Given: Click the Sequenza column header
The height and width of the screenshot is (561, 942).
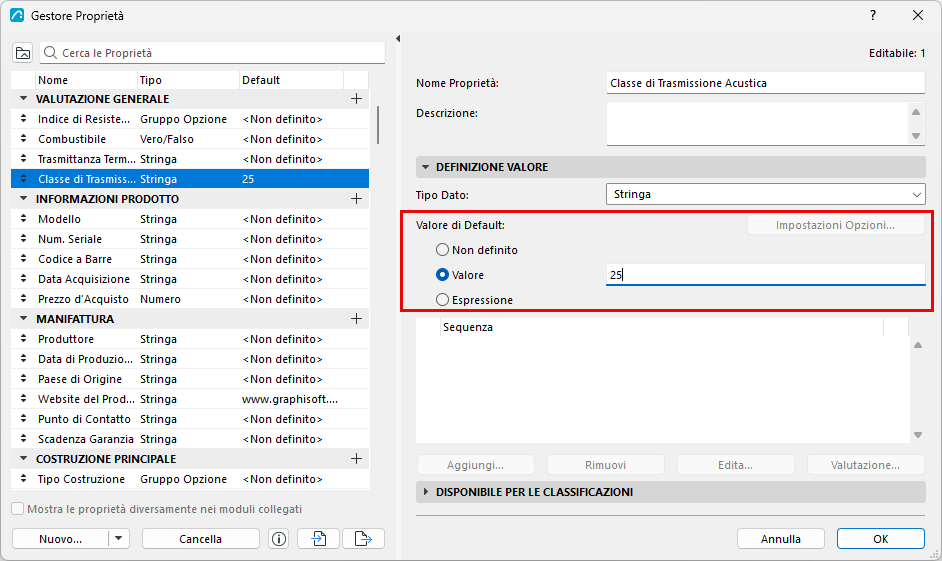Looking at the screenshot, I should tap(661, 327).
